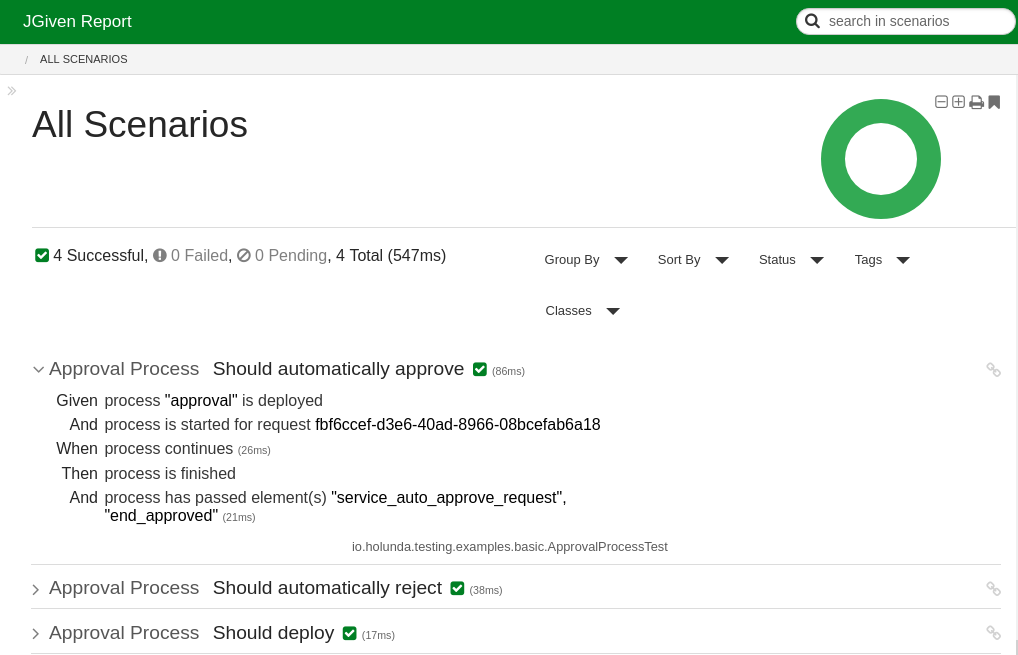The width and height of the screenshot is (1018, 655).
Task: Click the JGiven Report home link
Action: pyautogui.click(x=77, y=21)
